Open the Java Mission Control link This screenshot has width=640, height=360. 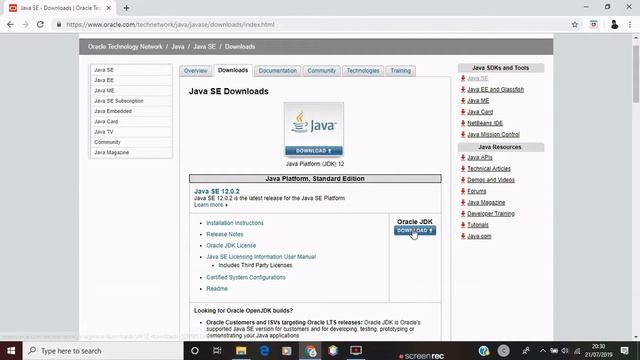point(493,134)
